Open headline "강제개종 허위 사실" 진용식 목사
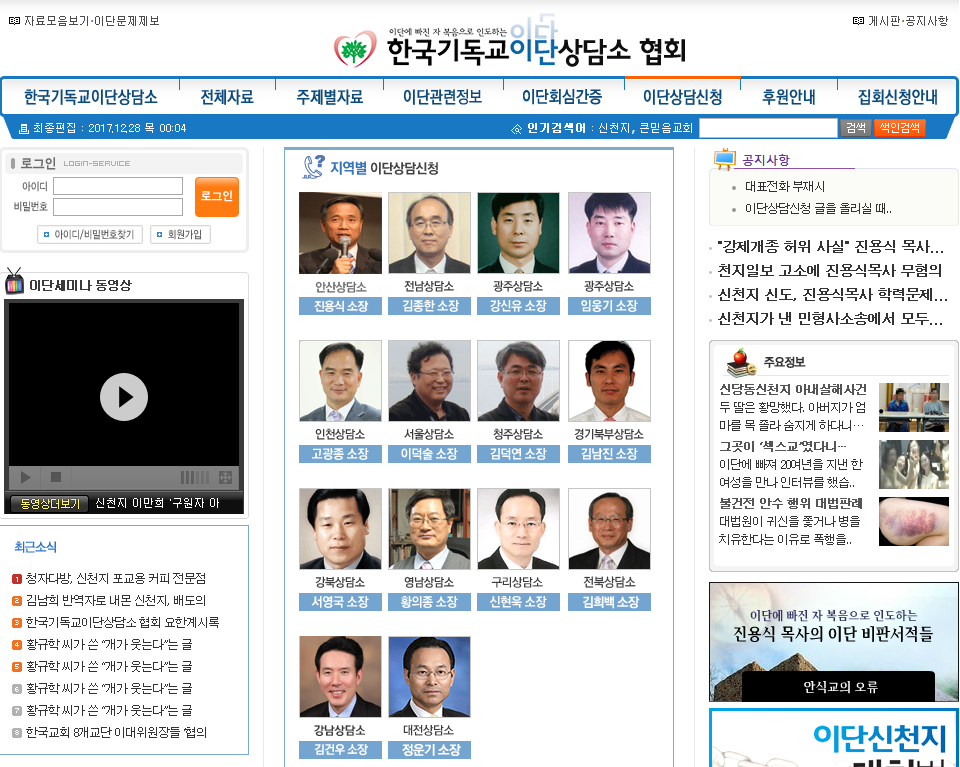 coord(830,247)
